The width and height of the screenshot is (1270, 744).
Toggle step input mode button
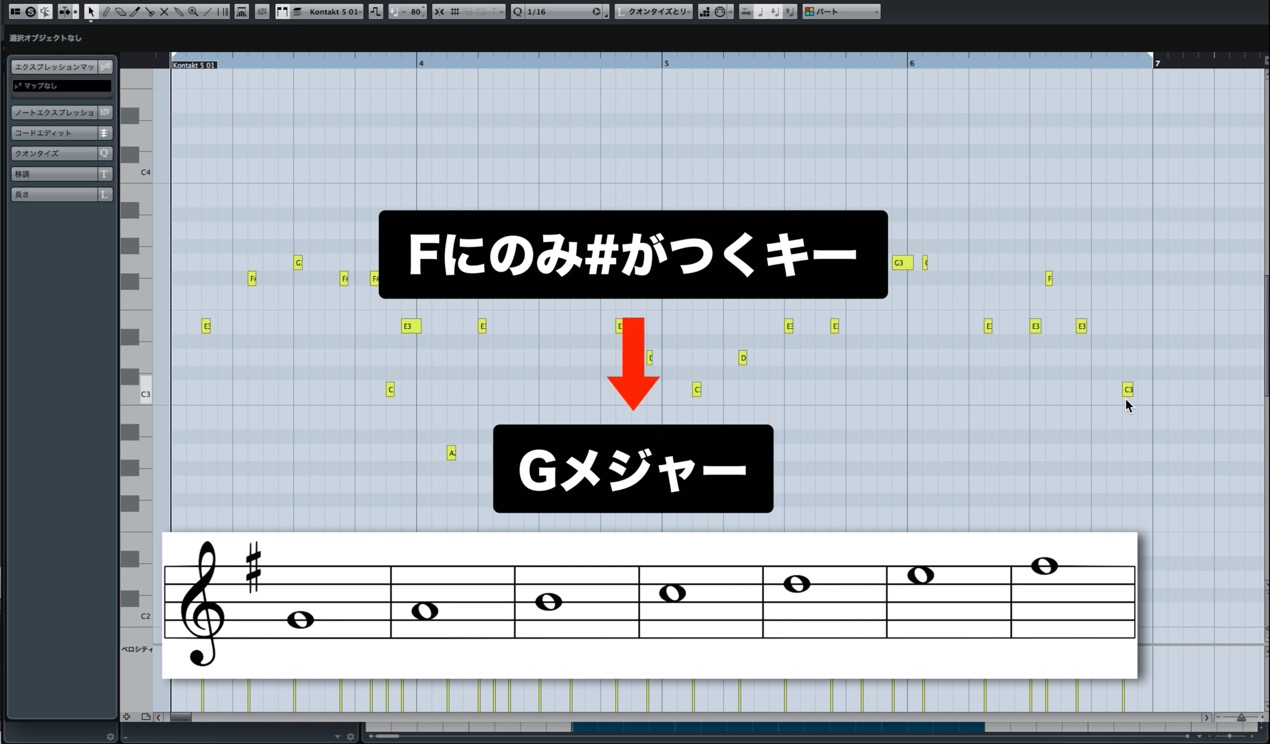705,12
